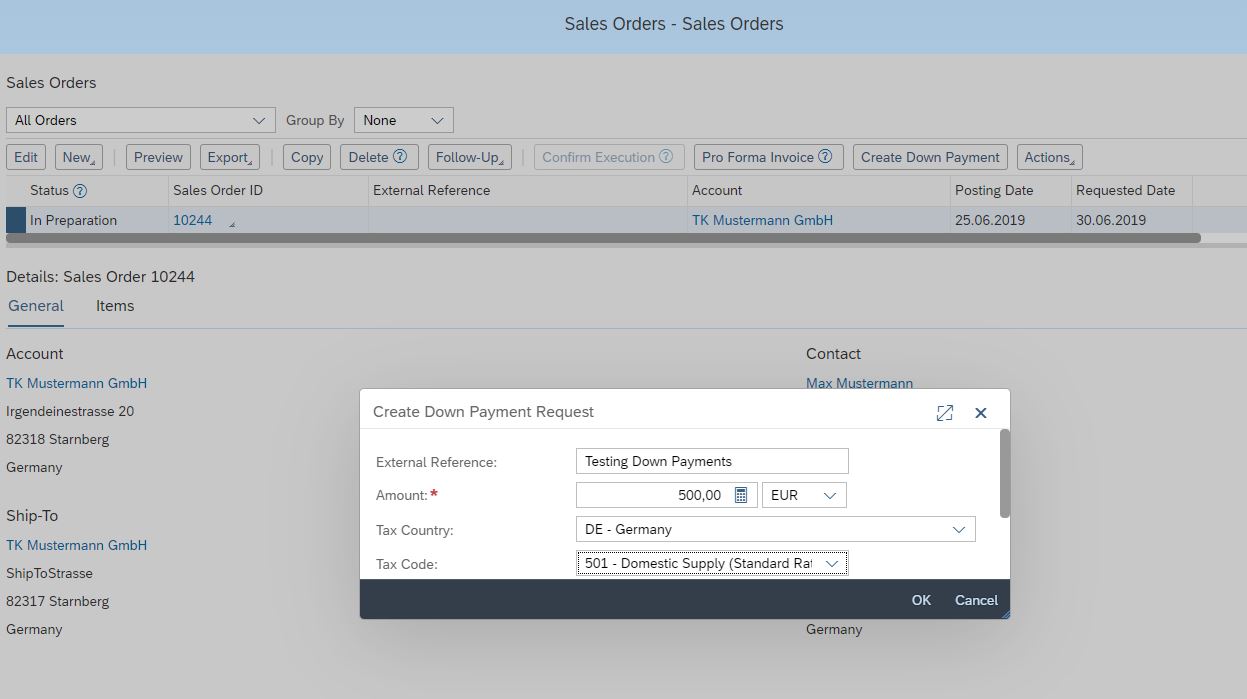1247x699 pixels.
Task: Click the 82318 Starnberg address line
Action: (x=58, y=439)
